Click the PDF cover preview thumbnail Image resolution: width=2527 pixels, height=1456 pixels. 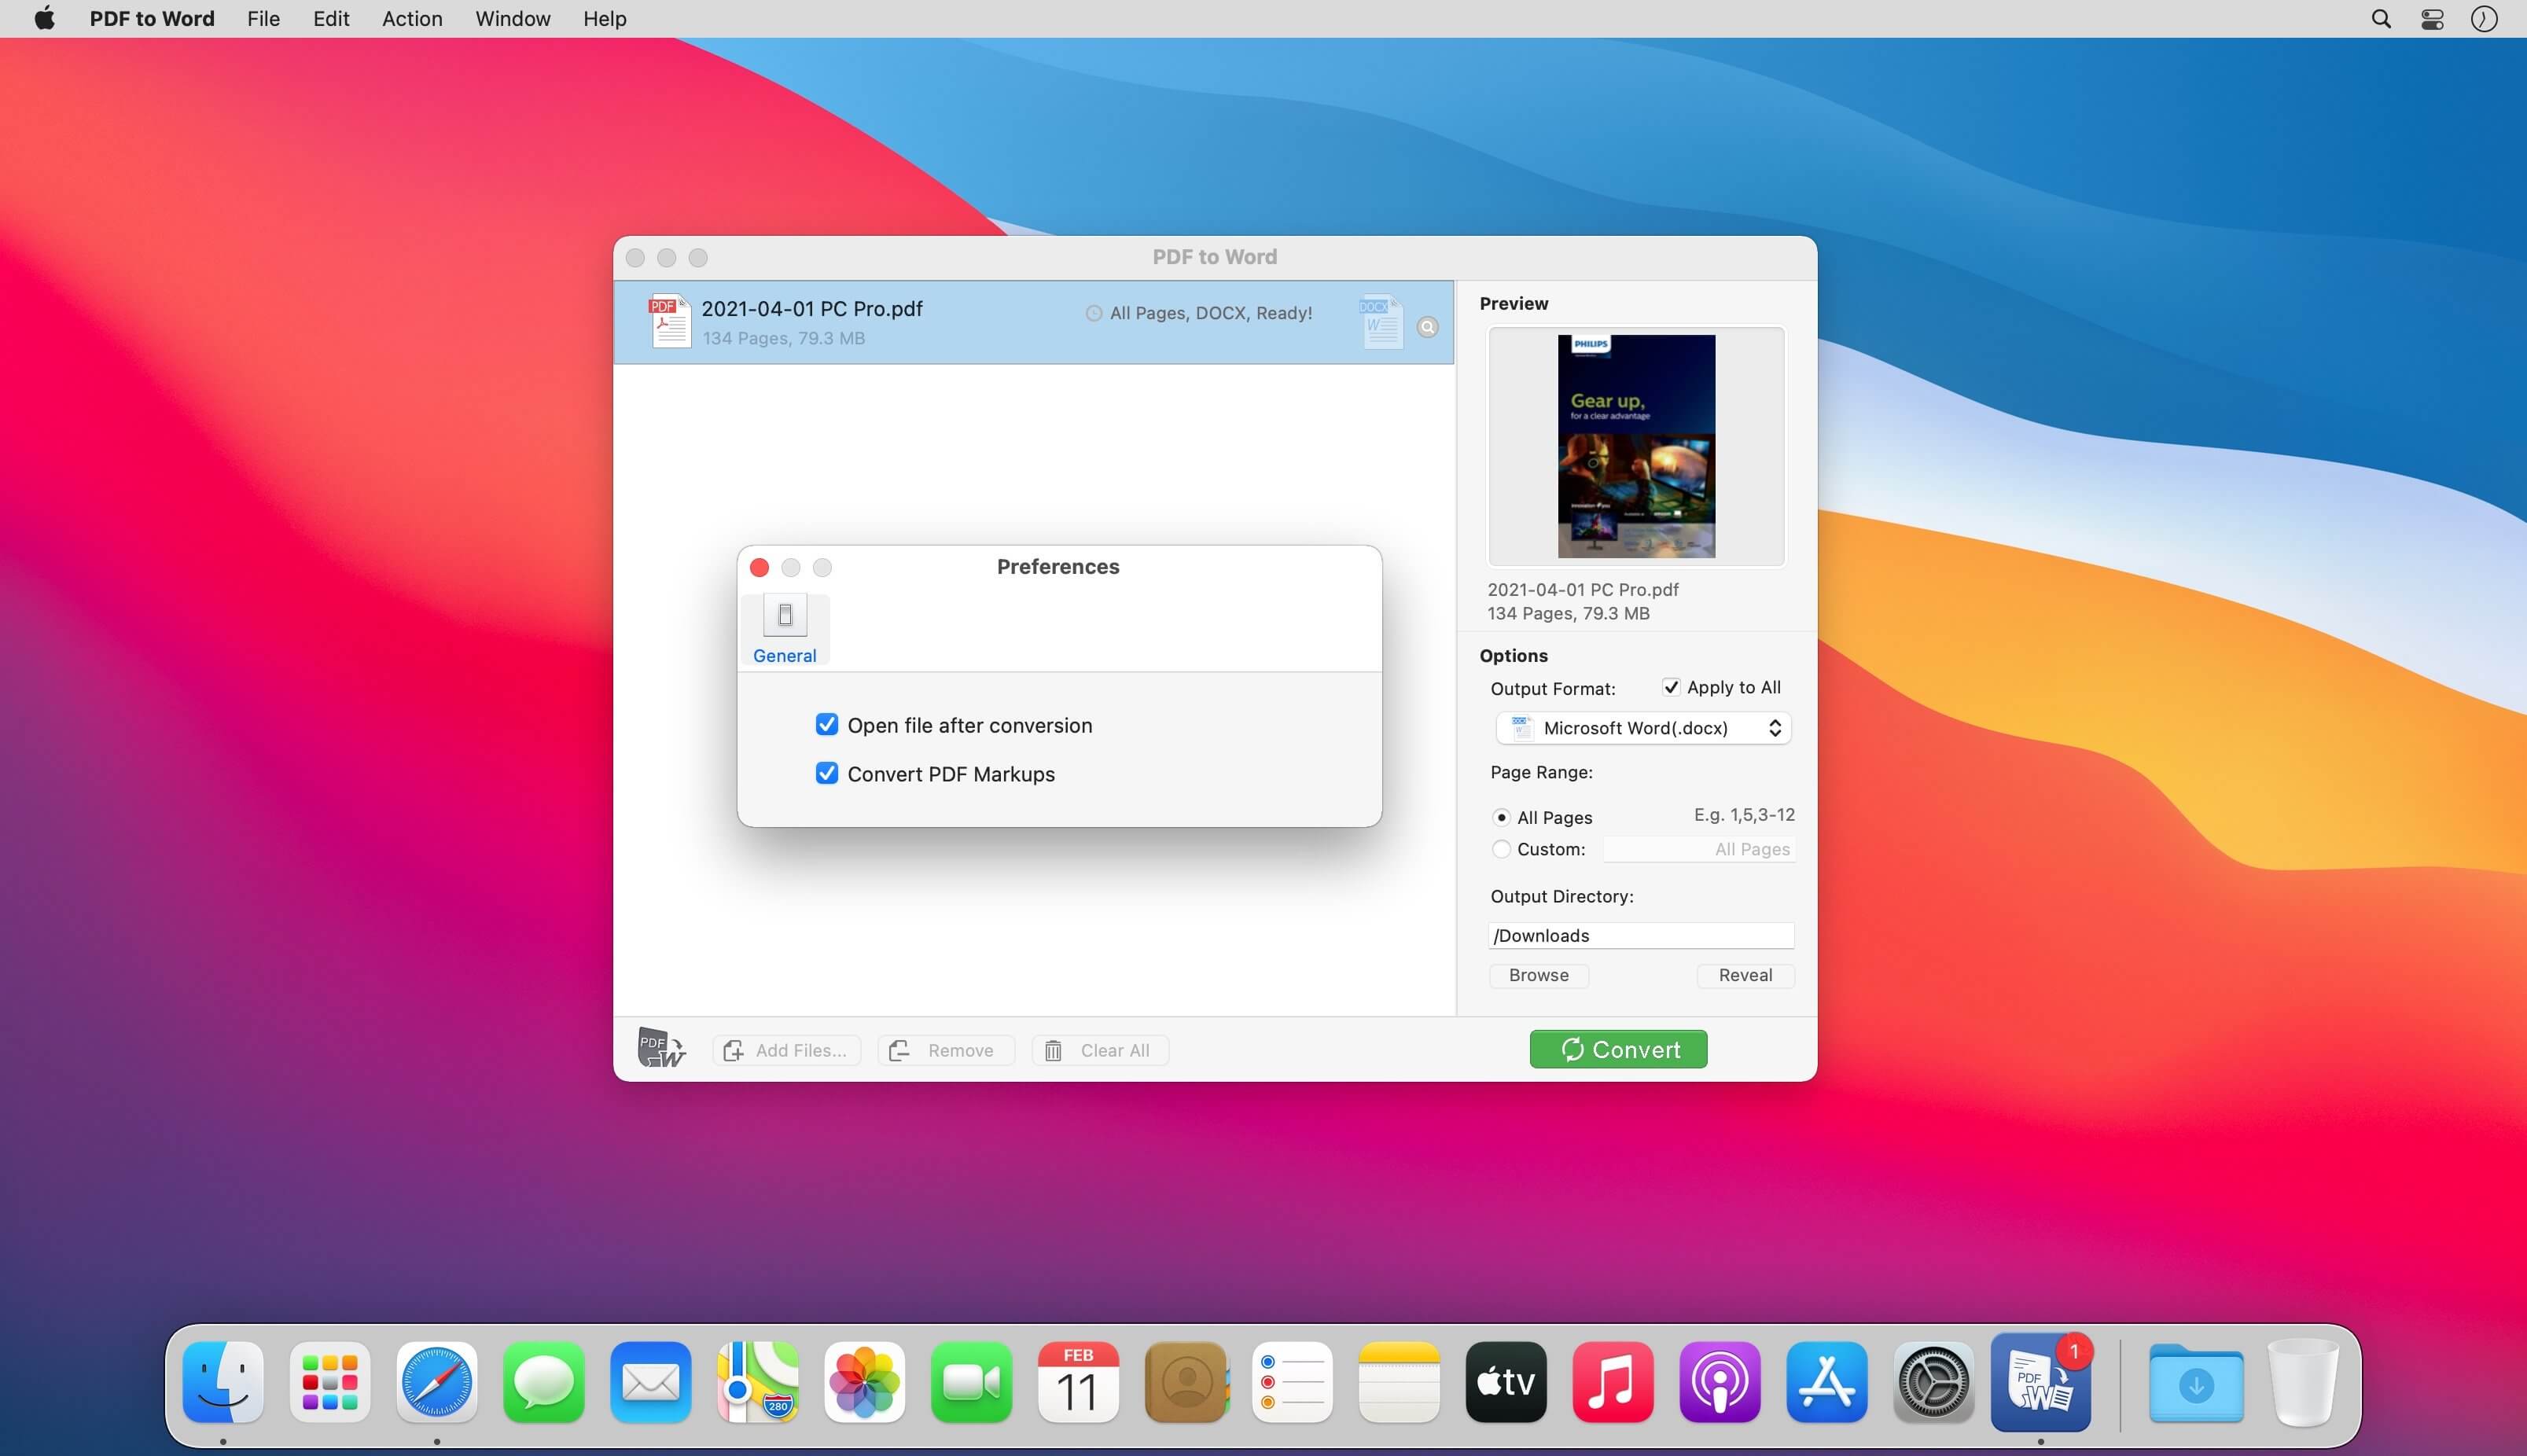pos(1636,446)
